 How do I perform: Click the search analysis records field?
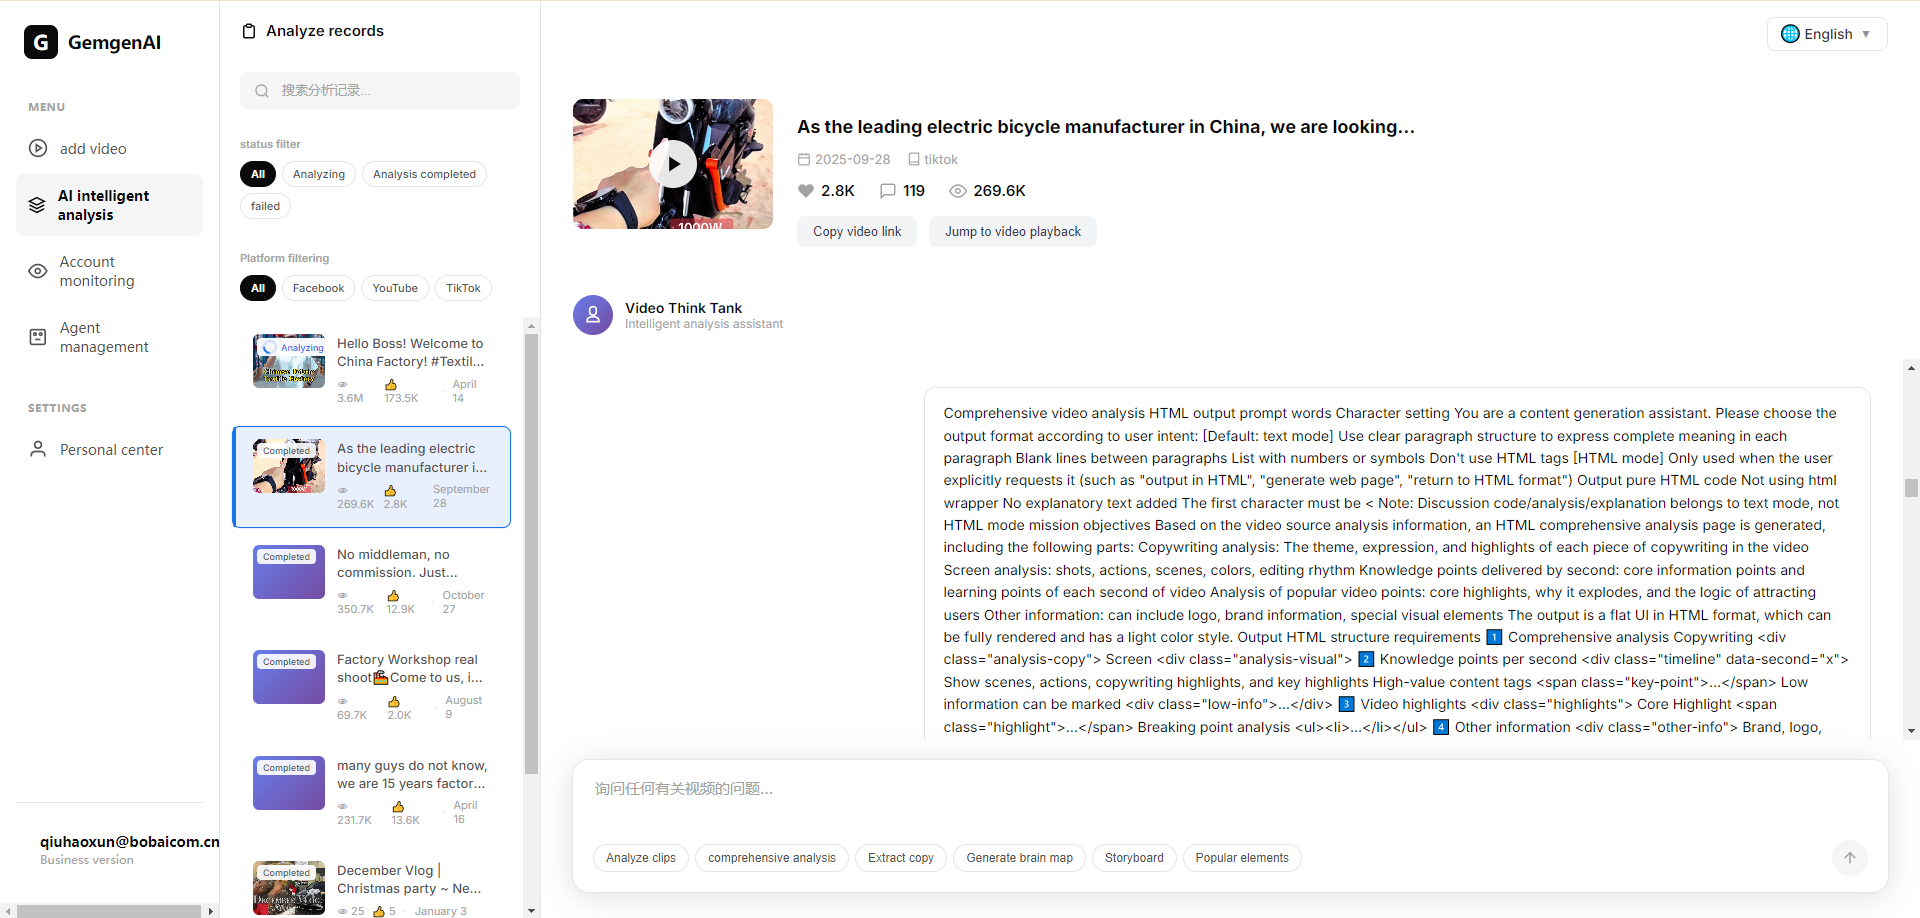[x=380, y=90]
